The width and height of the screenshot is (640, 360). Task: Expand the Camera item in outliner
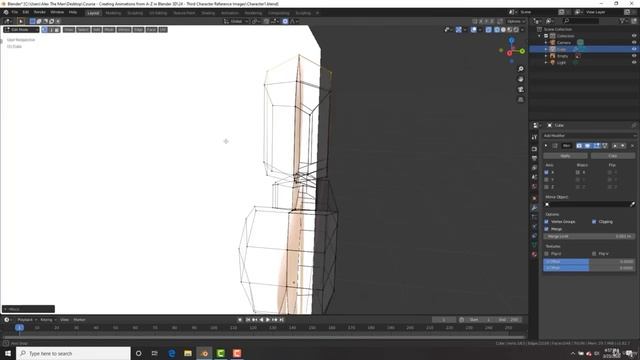[546, 42]
